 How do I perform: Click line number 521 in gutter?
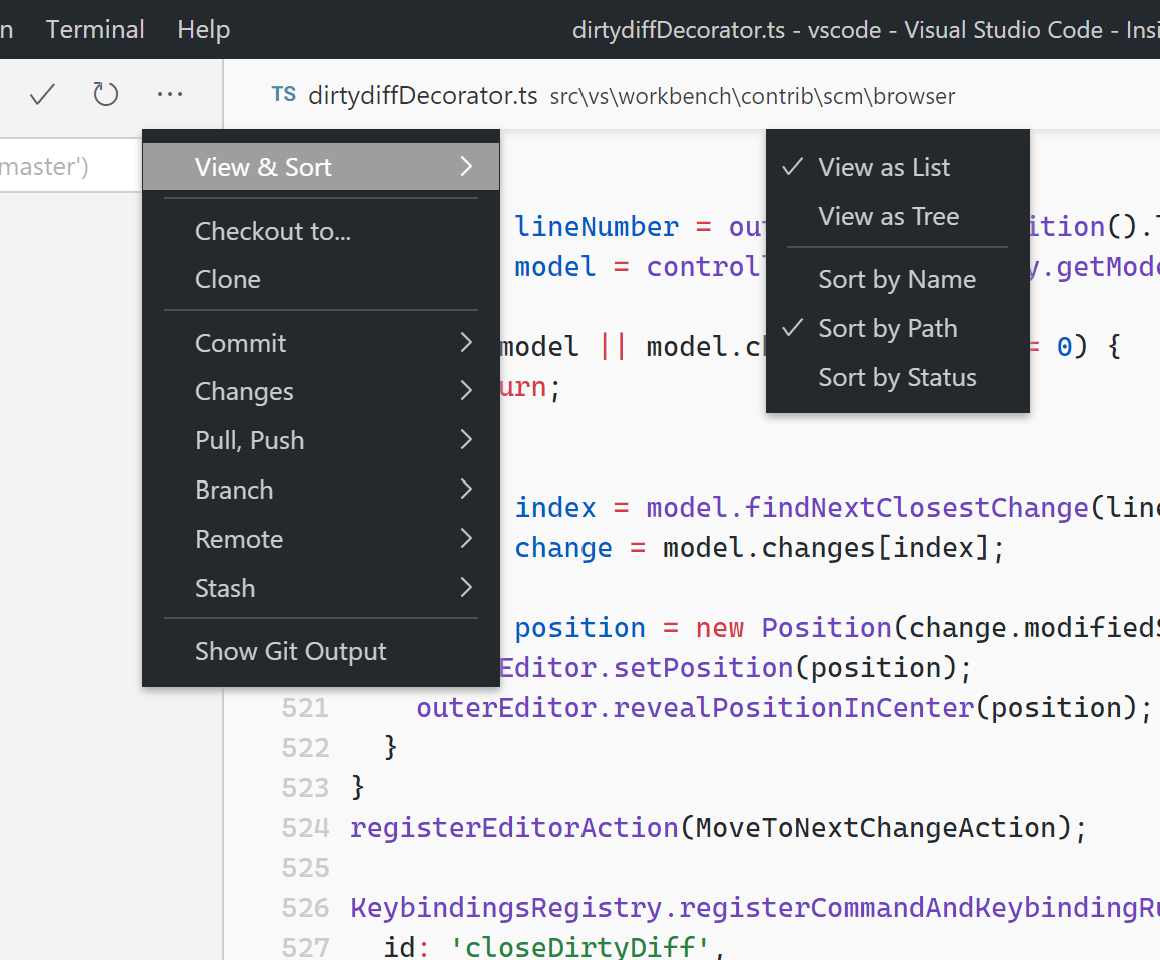(x=305, y=709)
